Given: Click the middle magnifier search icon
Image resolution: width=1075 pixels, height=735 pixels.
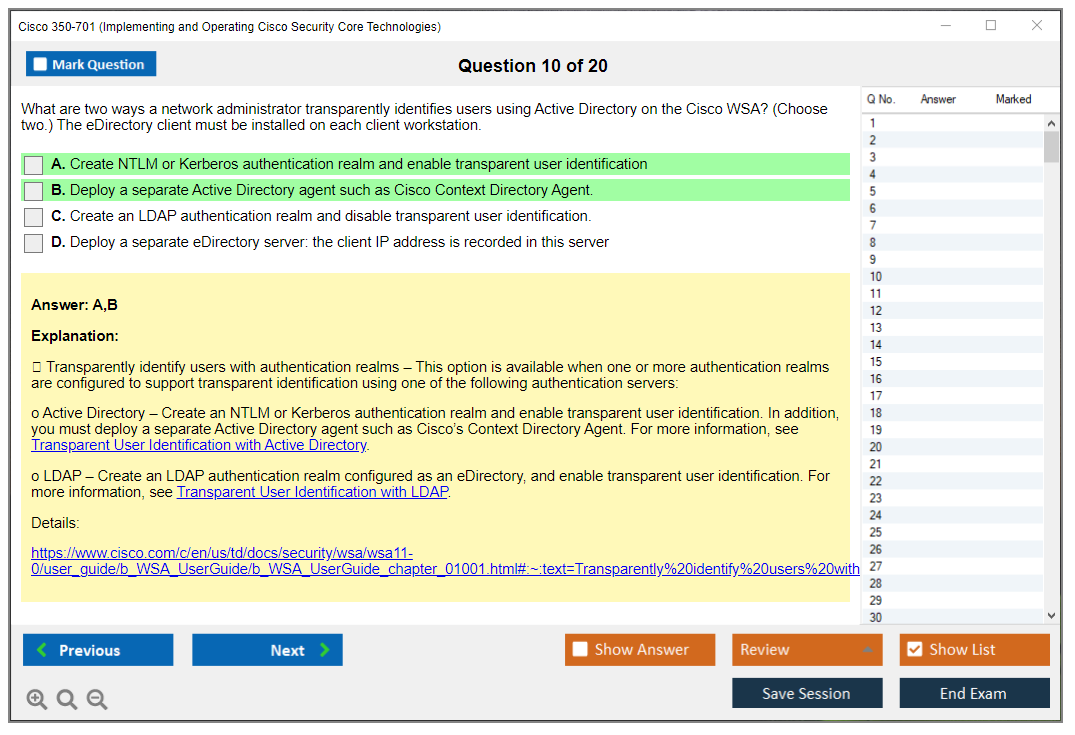Looking at the screenshot, I should pyautogui.click(x=66, y=699).
